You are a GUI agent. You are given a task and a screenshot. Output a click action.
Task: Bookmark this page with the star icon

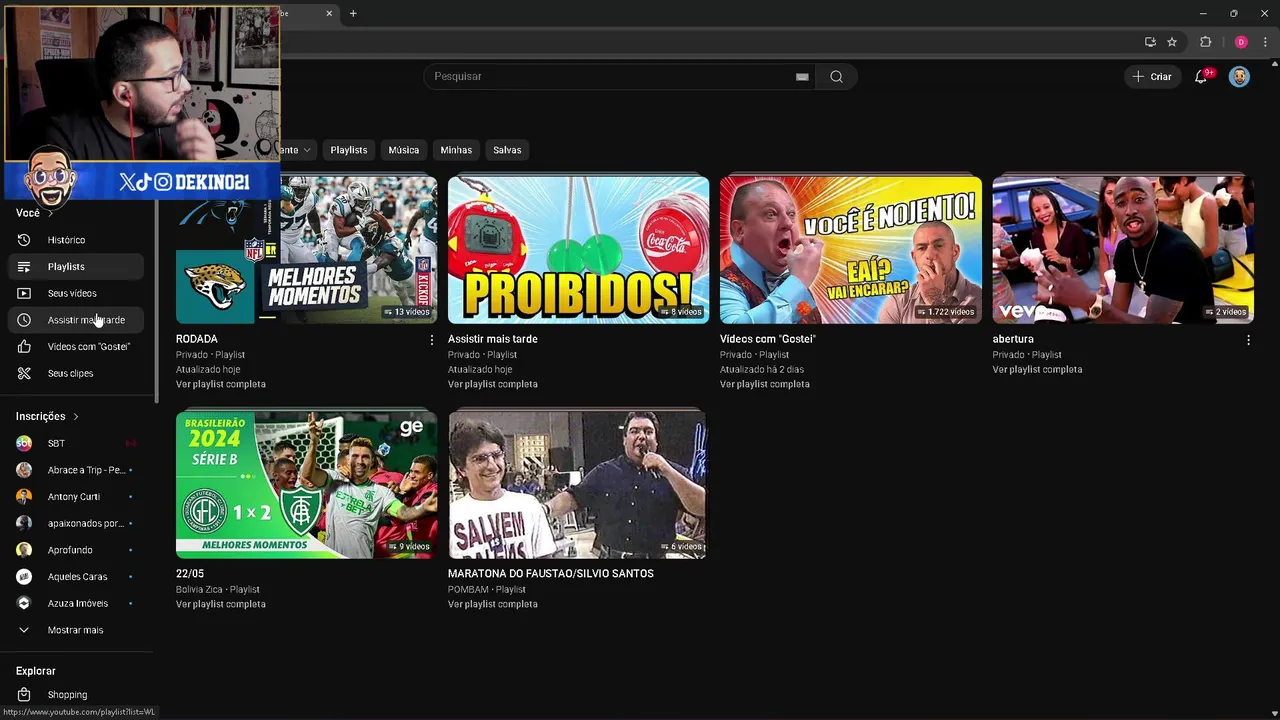[x=1172, y=42]
